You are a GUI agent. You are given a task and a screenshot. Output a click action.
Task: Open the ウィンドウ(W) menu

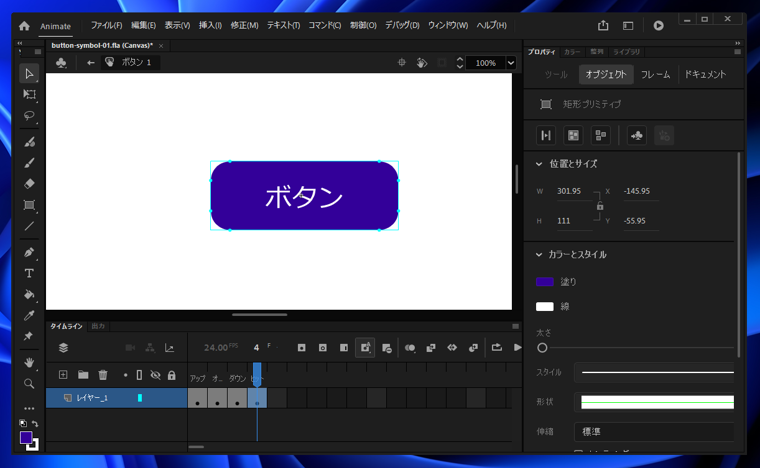click(x=448, y=26)
